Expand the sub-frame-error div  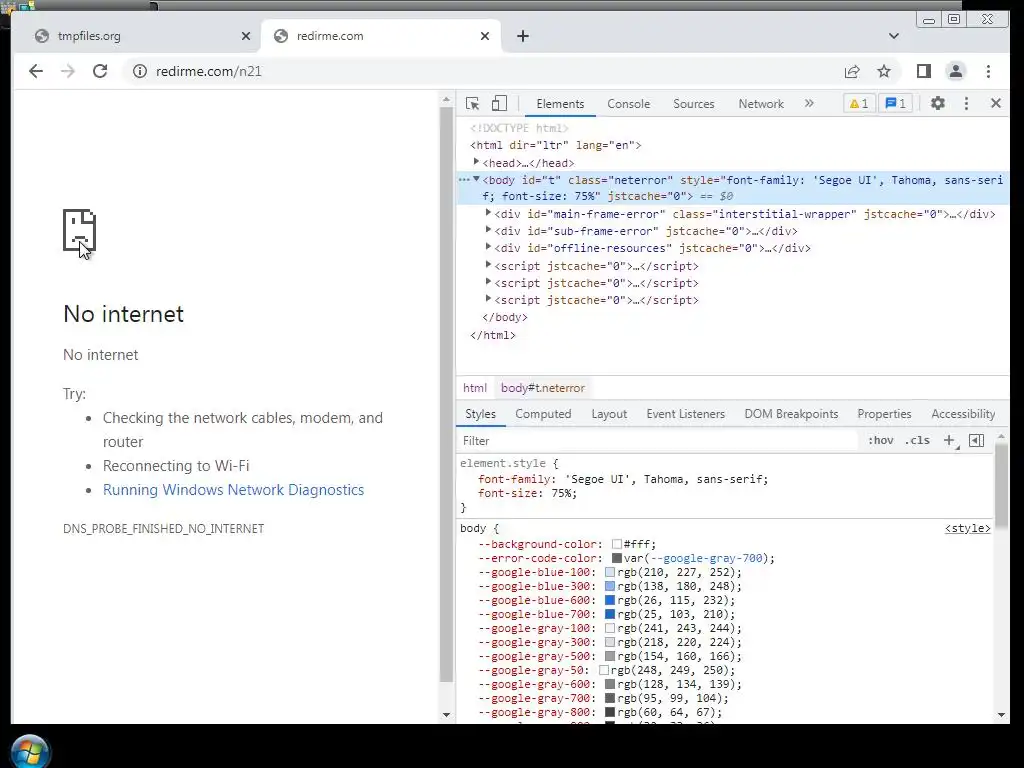coord(488,230)
